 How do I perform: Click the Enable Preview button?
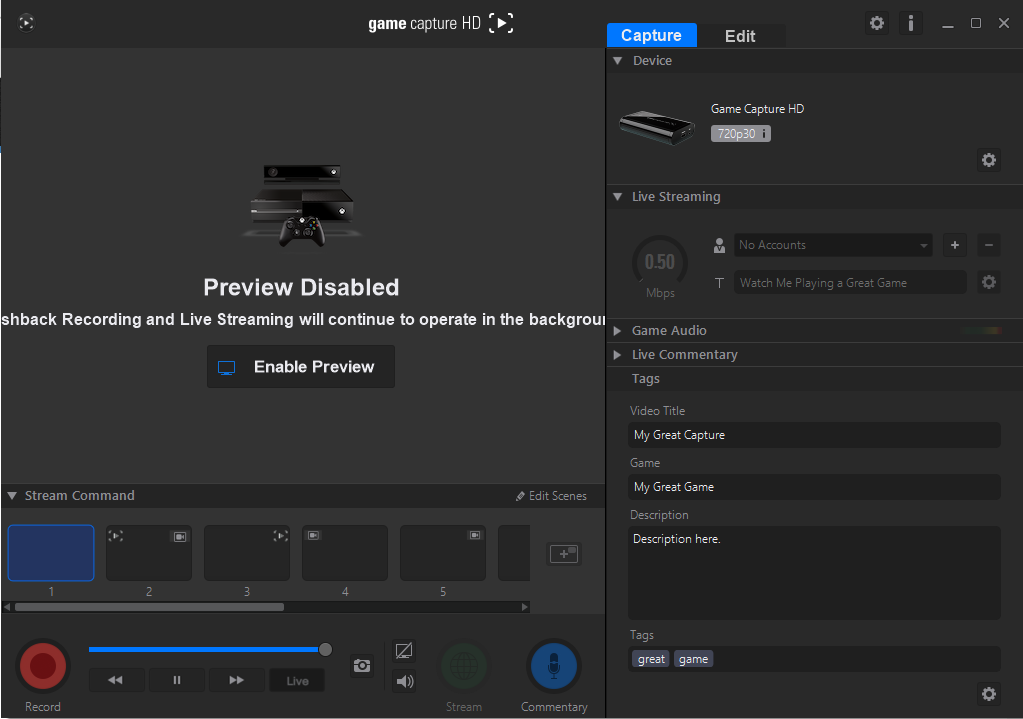pos(301,367)
